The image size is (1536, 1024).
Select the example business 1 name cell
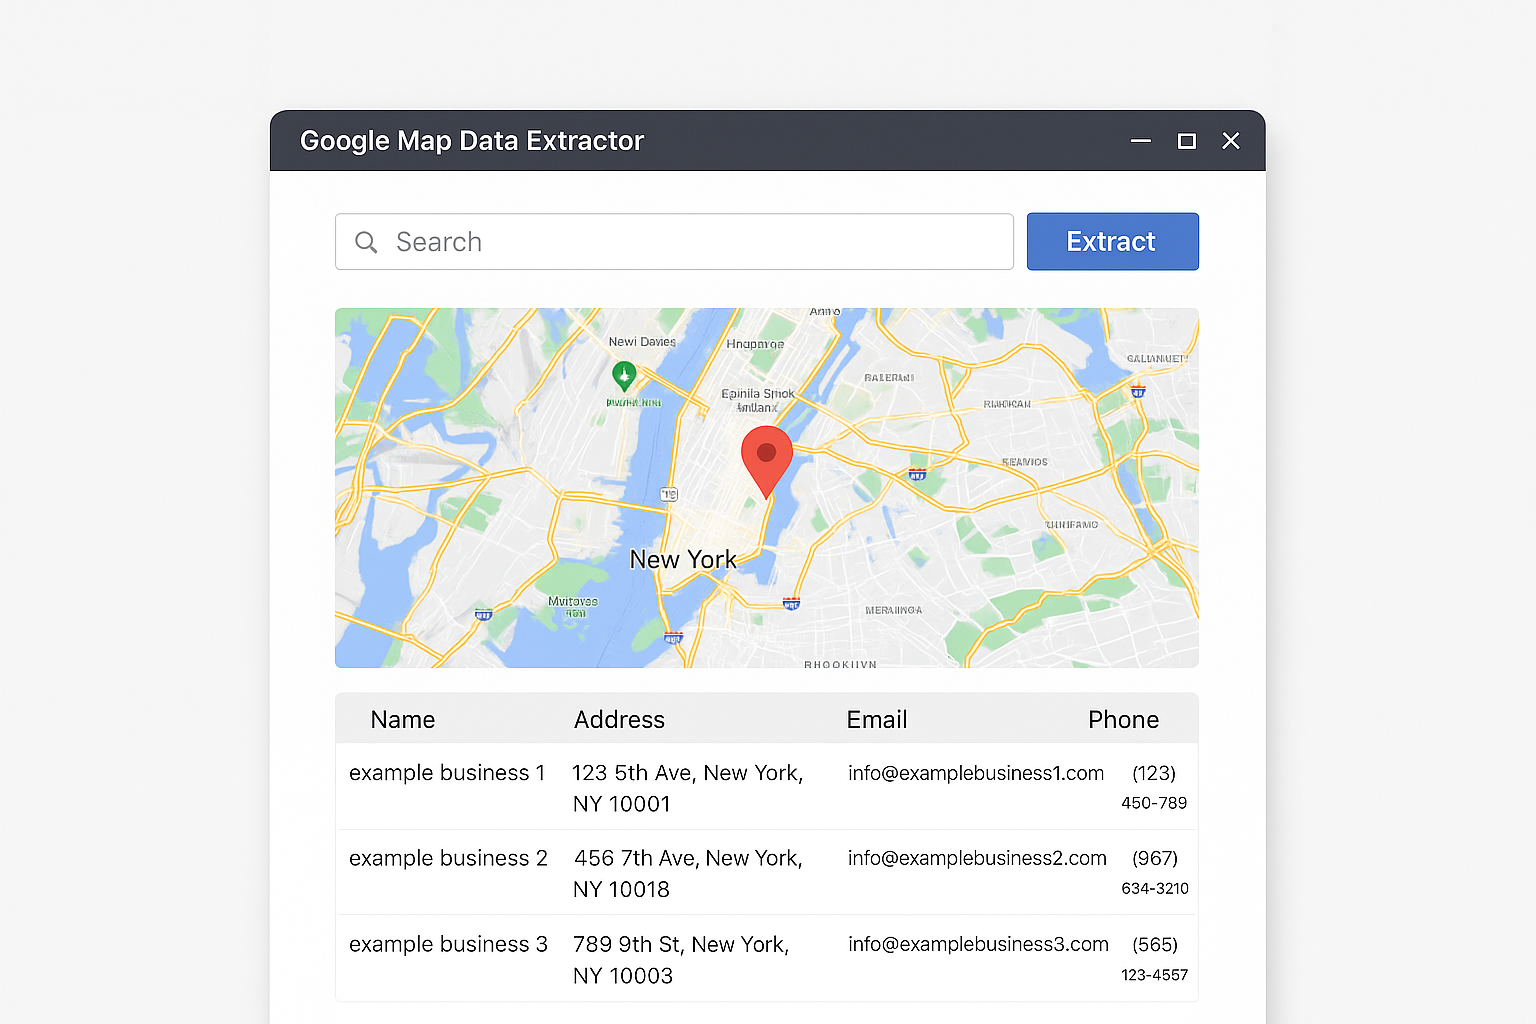coord(447,773)
